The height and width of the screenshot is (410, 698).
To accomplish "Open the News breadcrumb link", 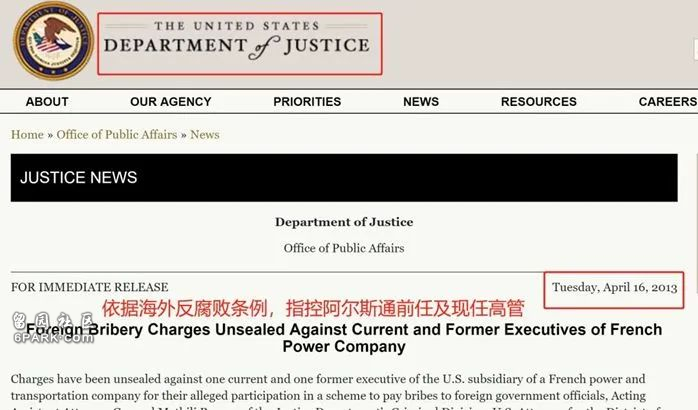I will (205, 134).
